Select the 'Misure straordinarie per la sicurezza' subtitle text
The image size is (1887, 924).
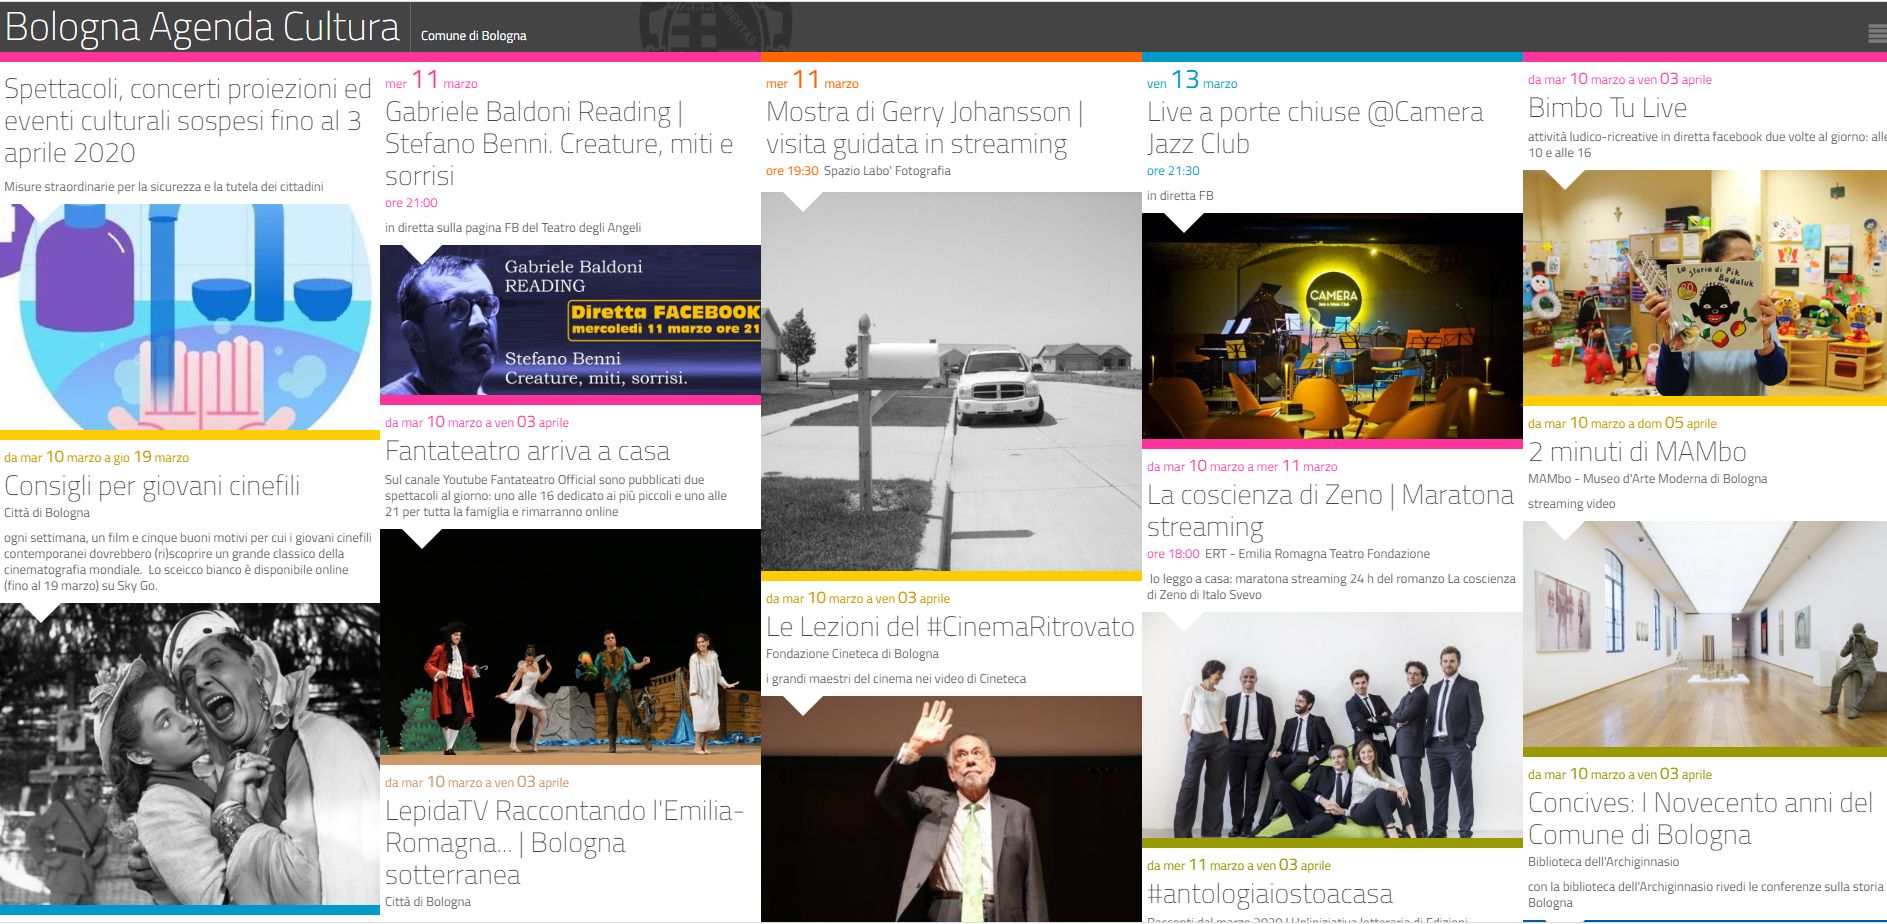(164, 187)
